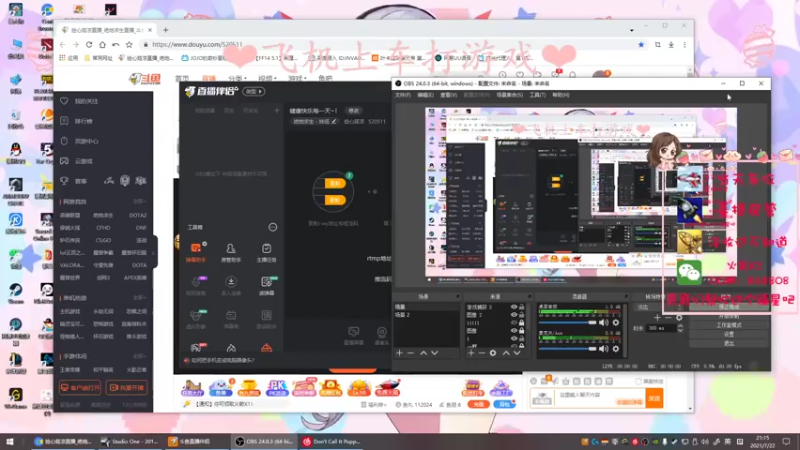Expand 全部 beside the 网游竞技 section
800x450 pixels.
tap(139, 202)
